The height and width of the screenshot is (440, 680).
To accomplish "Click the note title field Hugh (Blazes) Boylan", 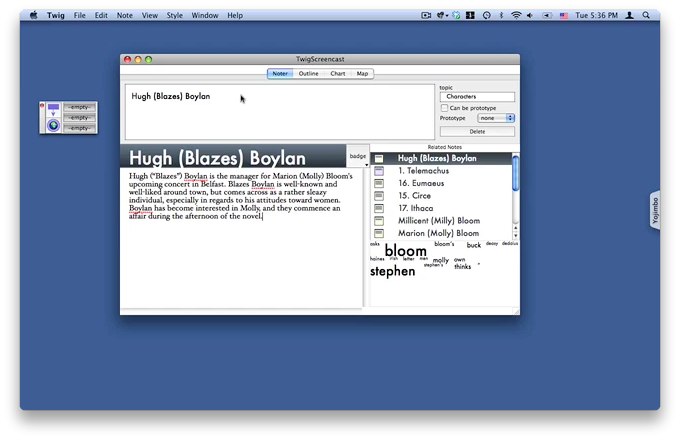I will pos(280,112).
